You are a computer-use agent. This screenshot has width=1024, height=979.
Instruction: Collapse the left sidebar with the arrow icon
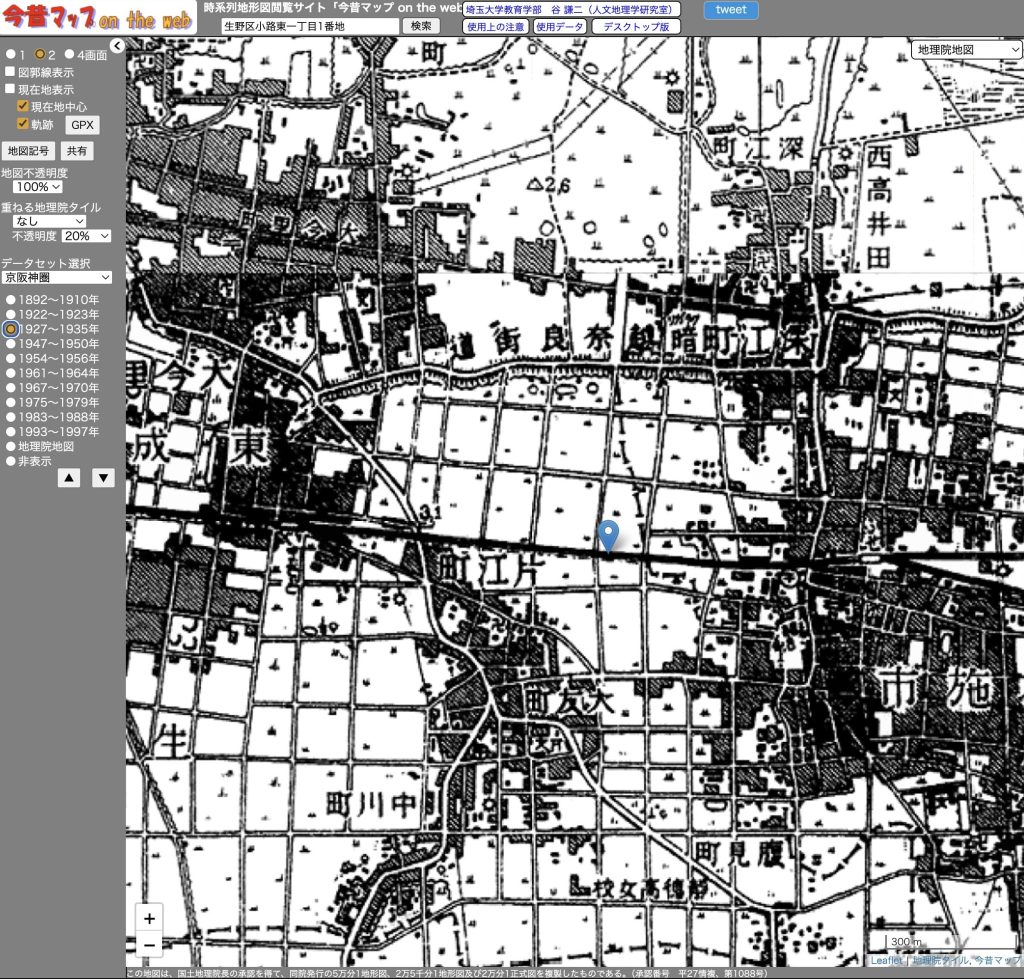click(117, 45)
